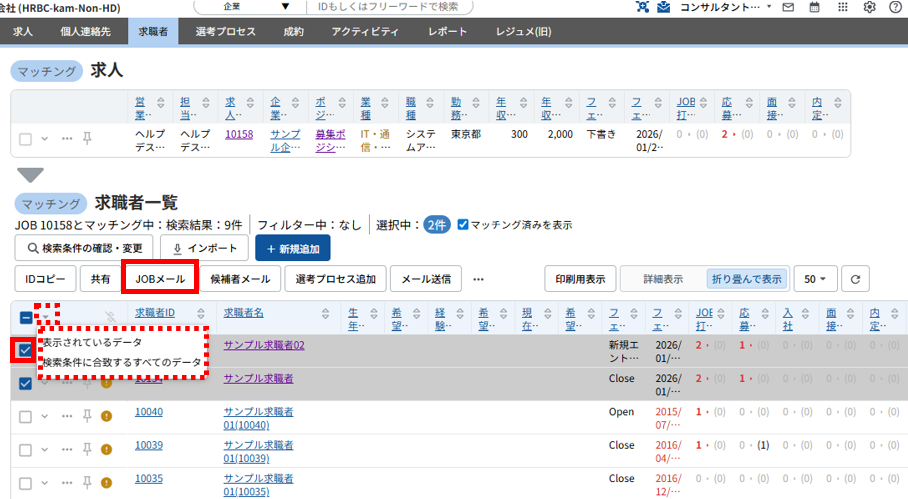The height and width of the screenshot is (499, 908).
Task: Click the refresh icon beside the 50 dropdown
Action: point(855,279)
